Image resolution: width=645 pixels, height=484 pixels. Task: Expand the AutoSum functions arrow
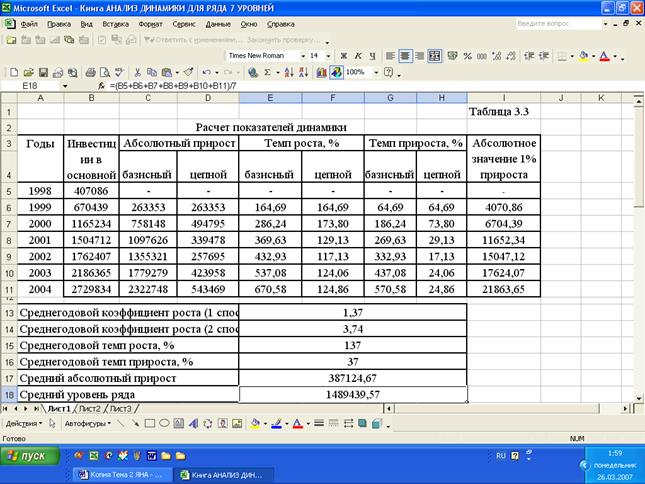tap(278, 73)
